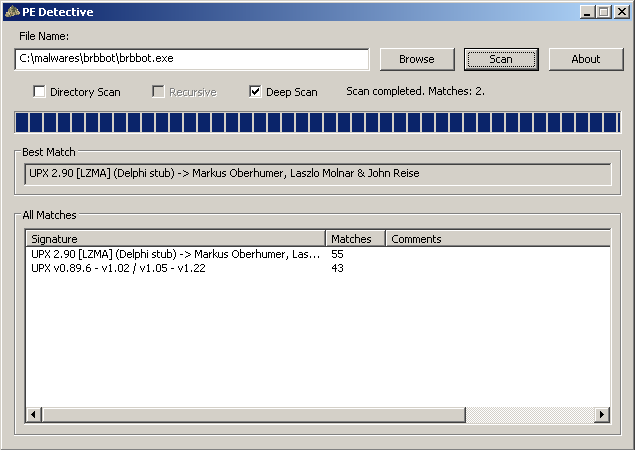Click the blue scan progress bar
Viewport: 635px width, 450px height.
tap(316, 123)
